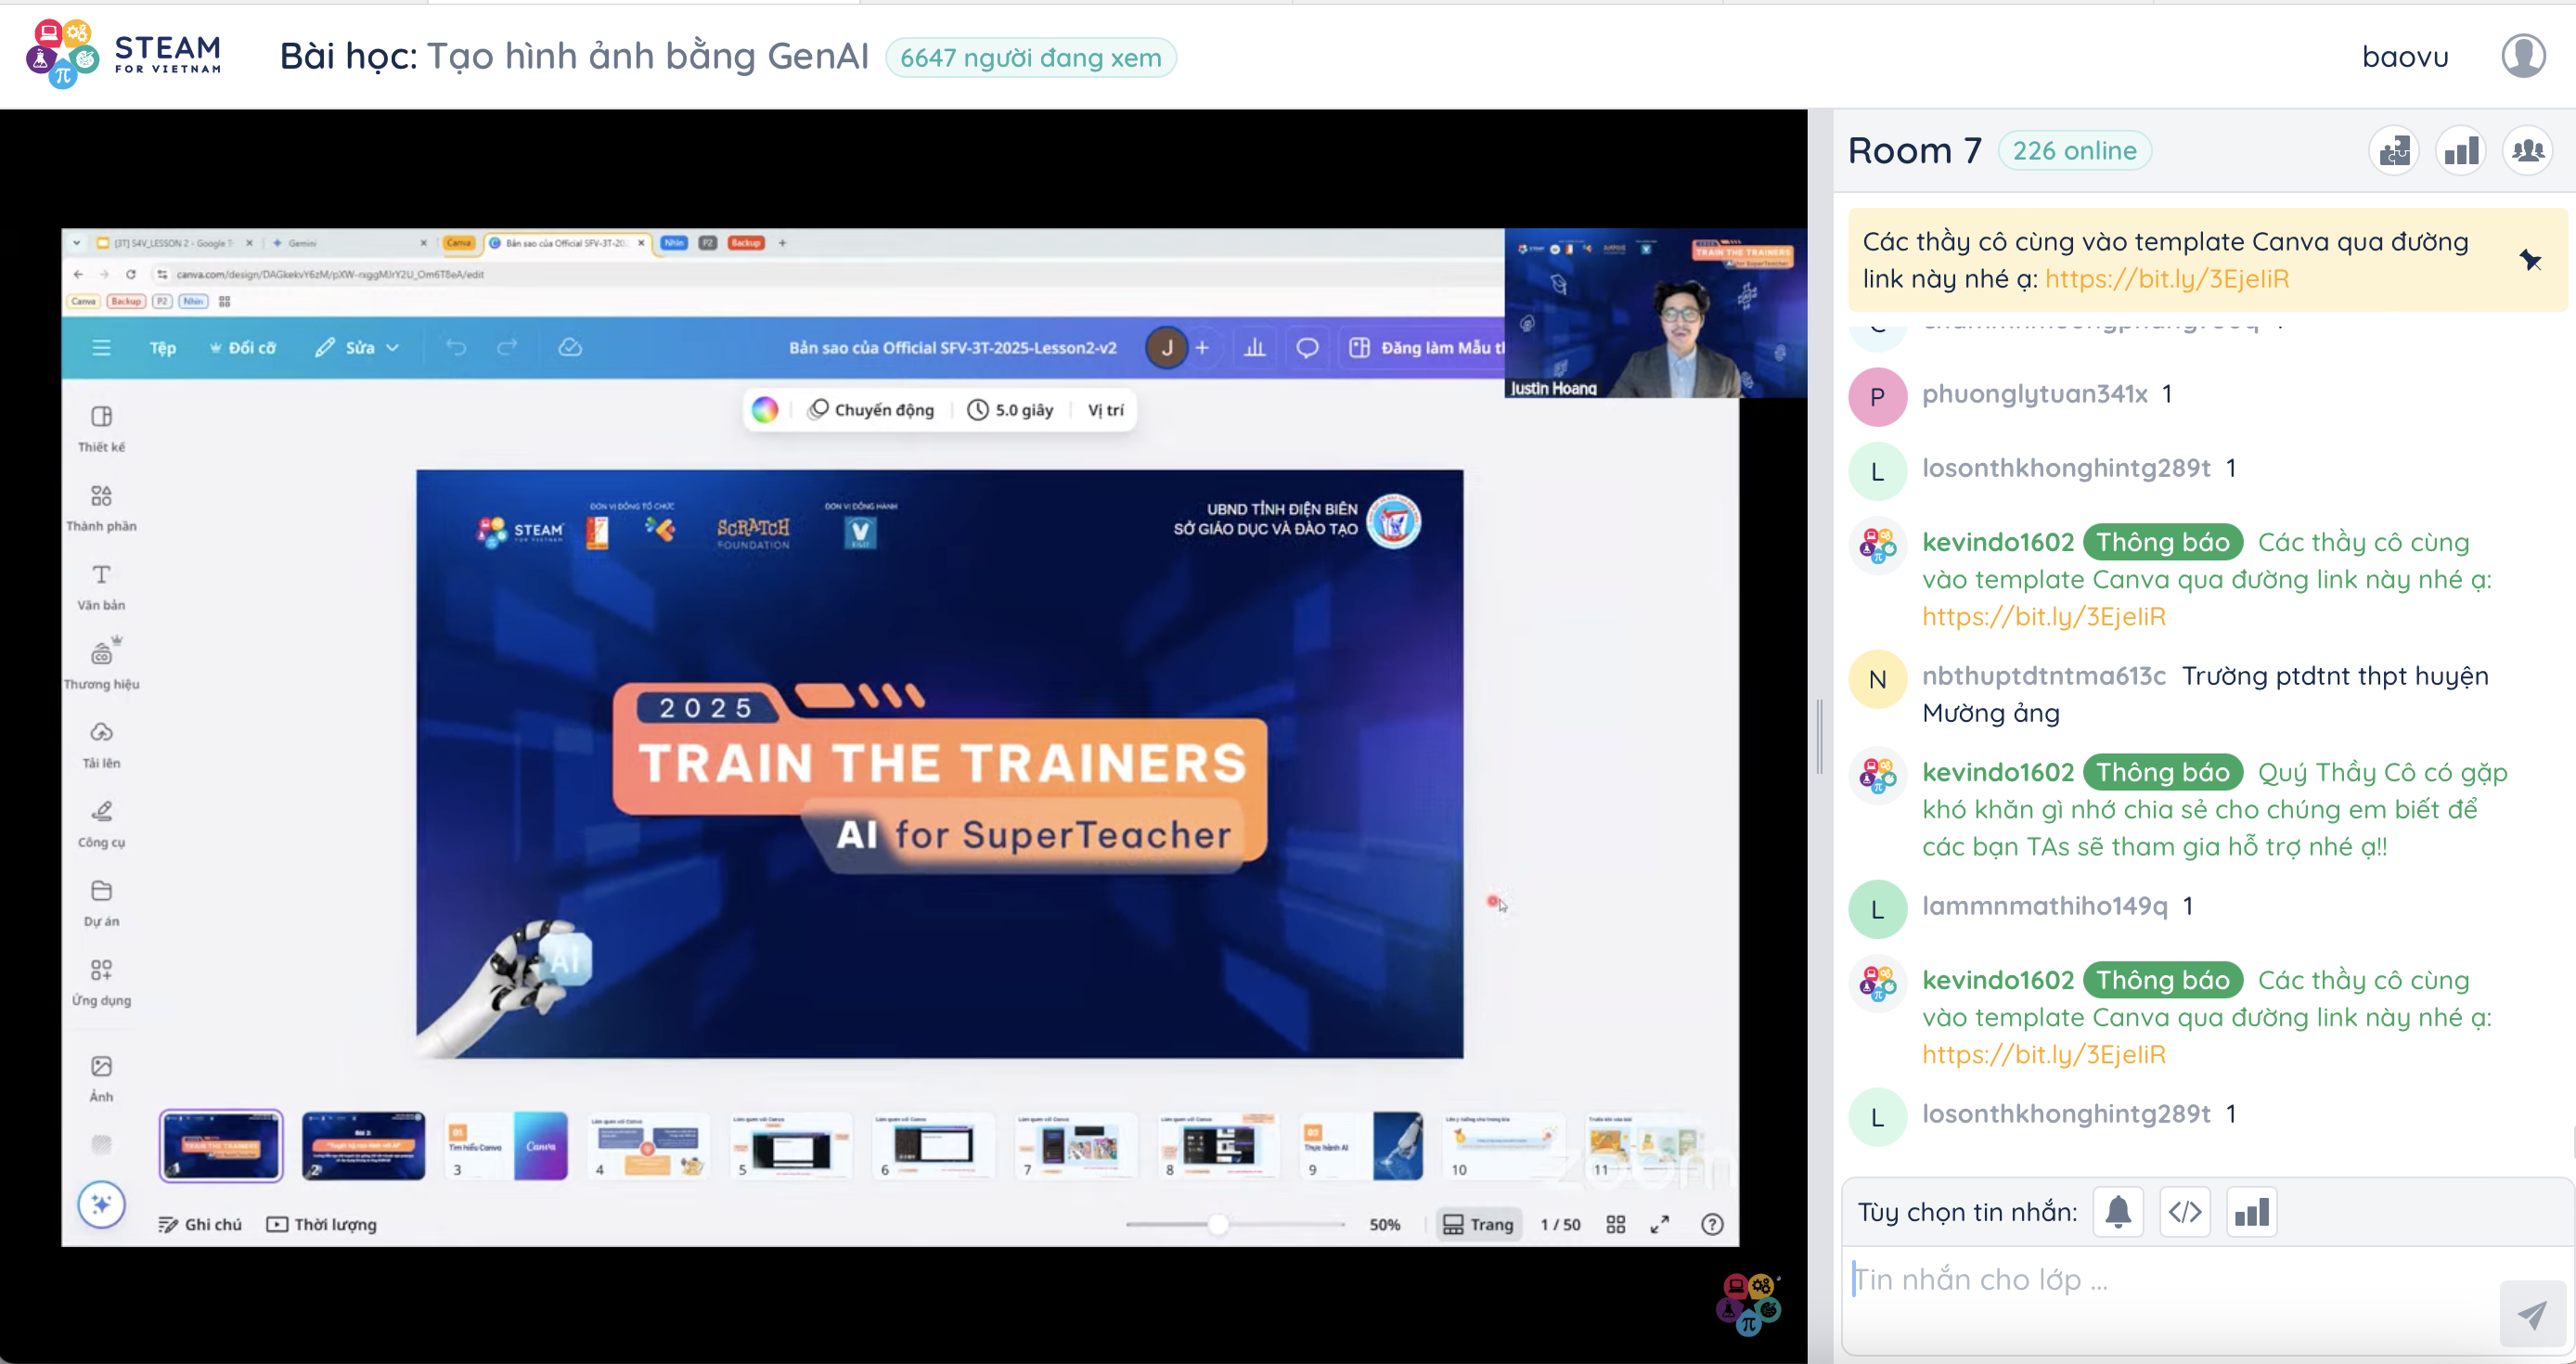Toggle the notification bell message option
The image size is (2576, 1364).
[2118, 1212]
